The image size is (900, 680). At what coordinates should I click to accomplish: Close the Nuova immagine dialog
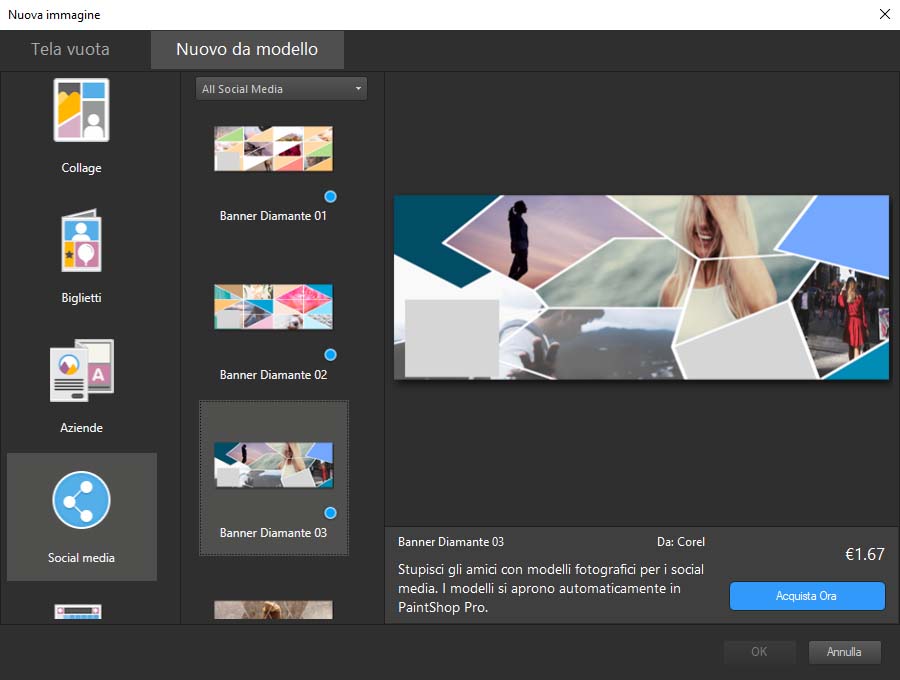(883, 14)
